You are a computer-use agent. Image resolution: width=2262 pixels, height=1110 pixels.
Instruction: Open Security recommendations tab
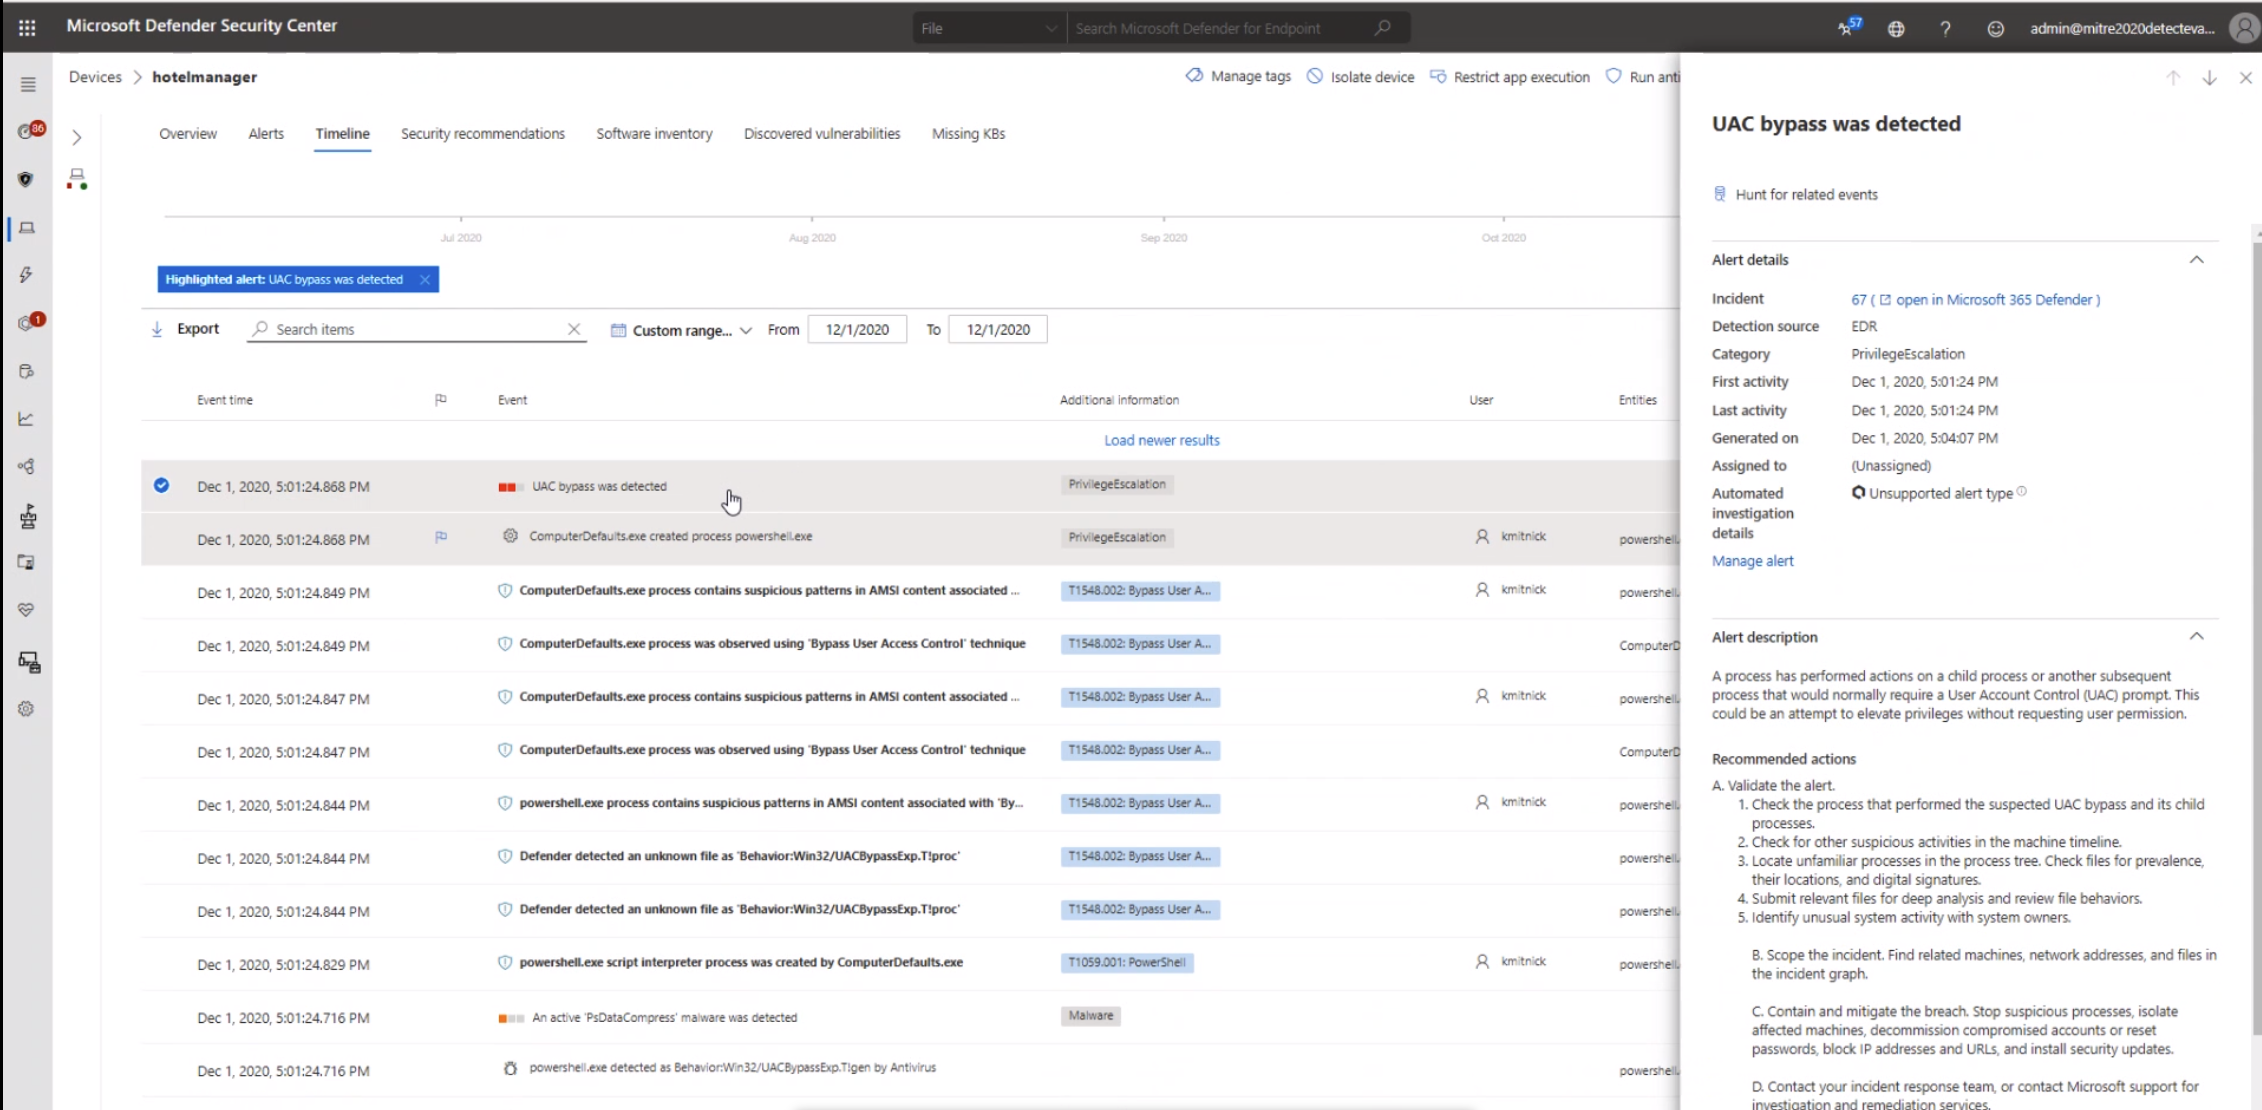pos(483,134)
